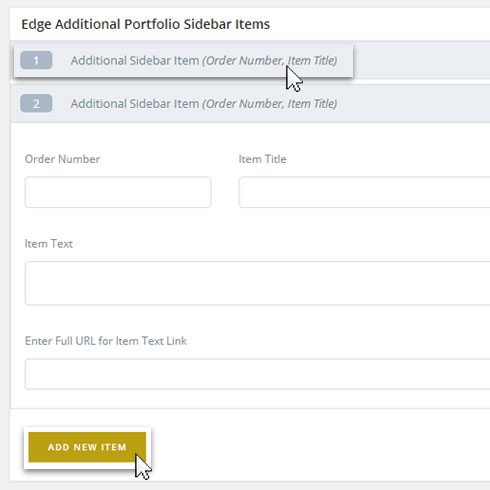Viewport: 490px width, 490px height.
Task: Click the empty bar area right of item 1
Action: tap(422, 60)
